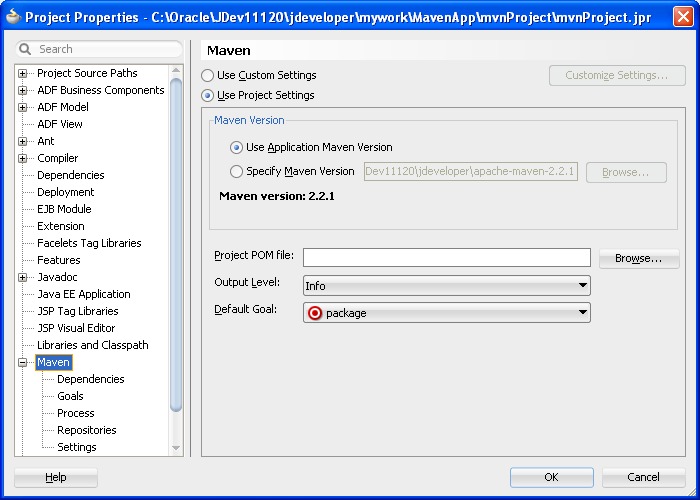Select JSP Tag Libraries item
The height and width of the screenshot is (500, 700).
(x=78, y=311)
